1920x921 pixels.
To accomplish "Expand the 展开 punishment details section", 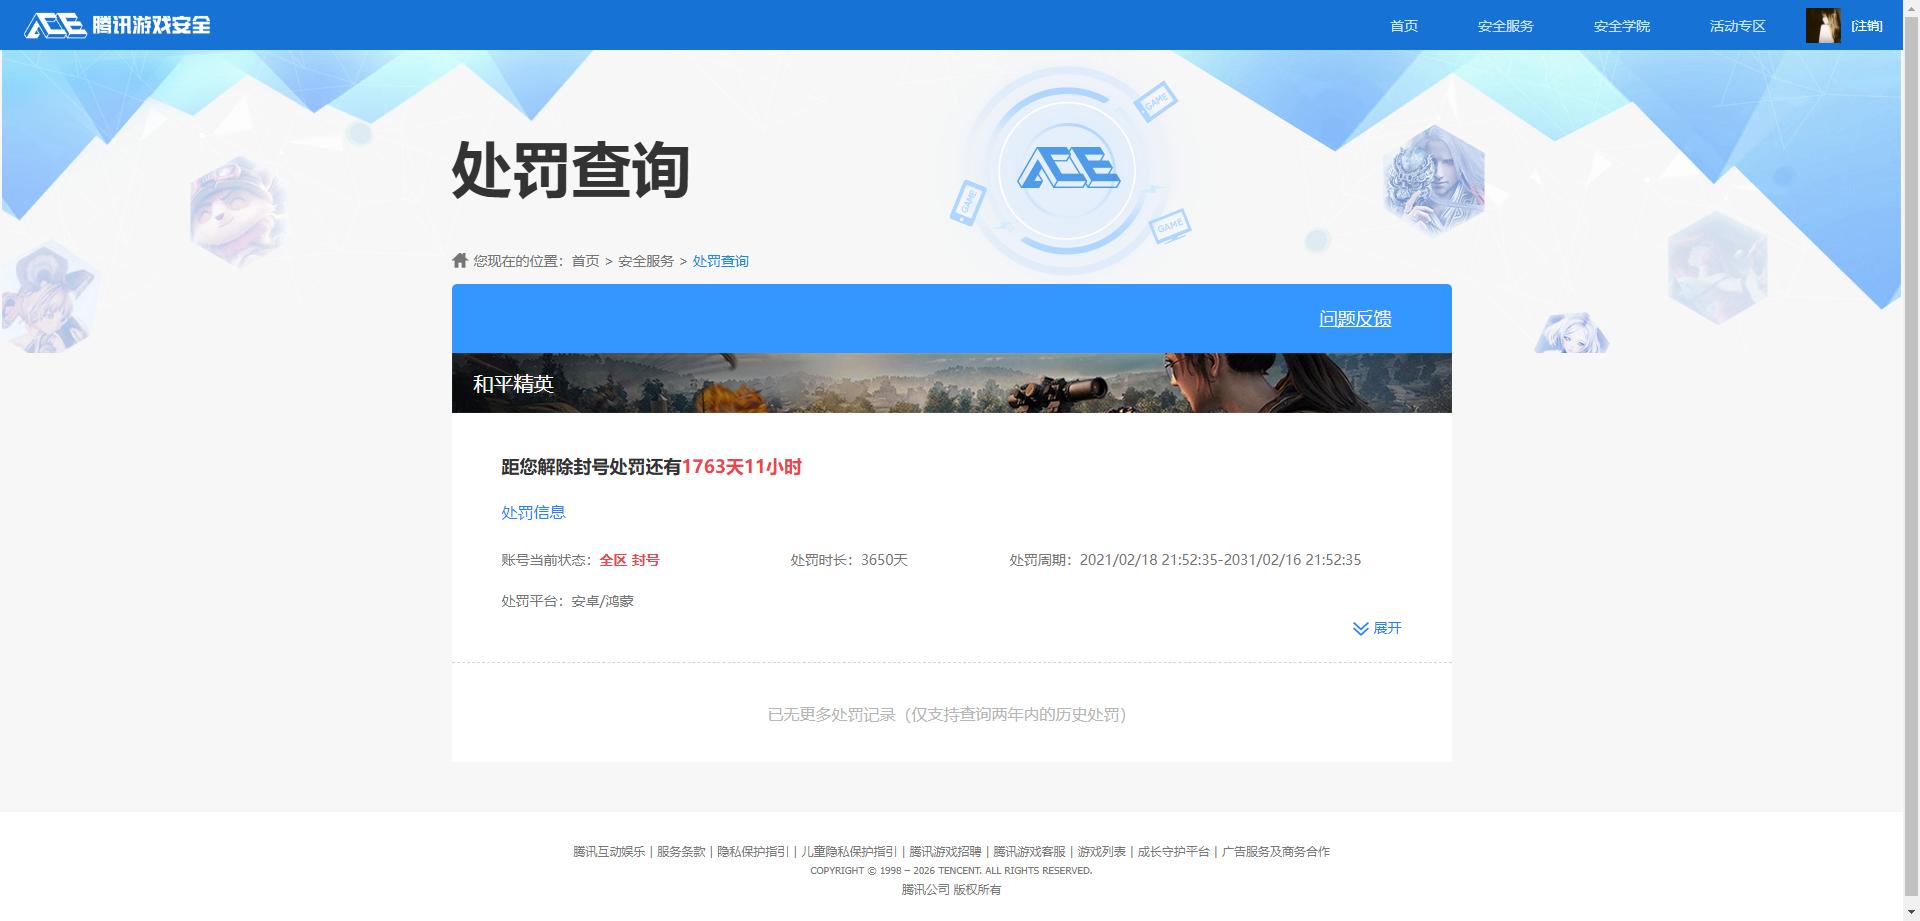I will pyautogui.click(x=1387, y=628).
